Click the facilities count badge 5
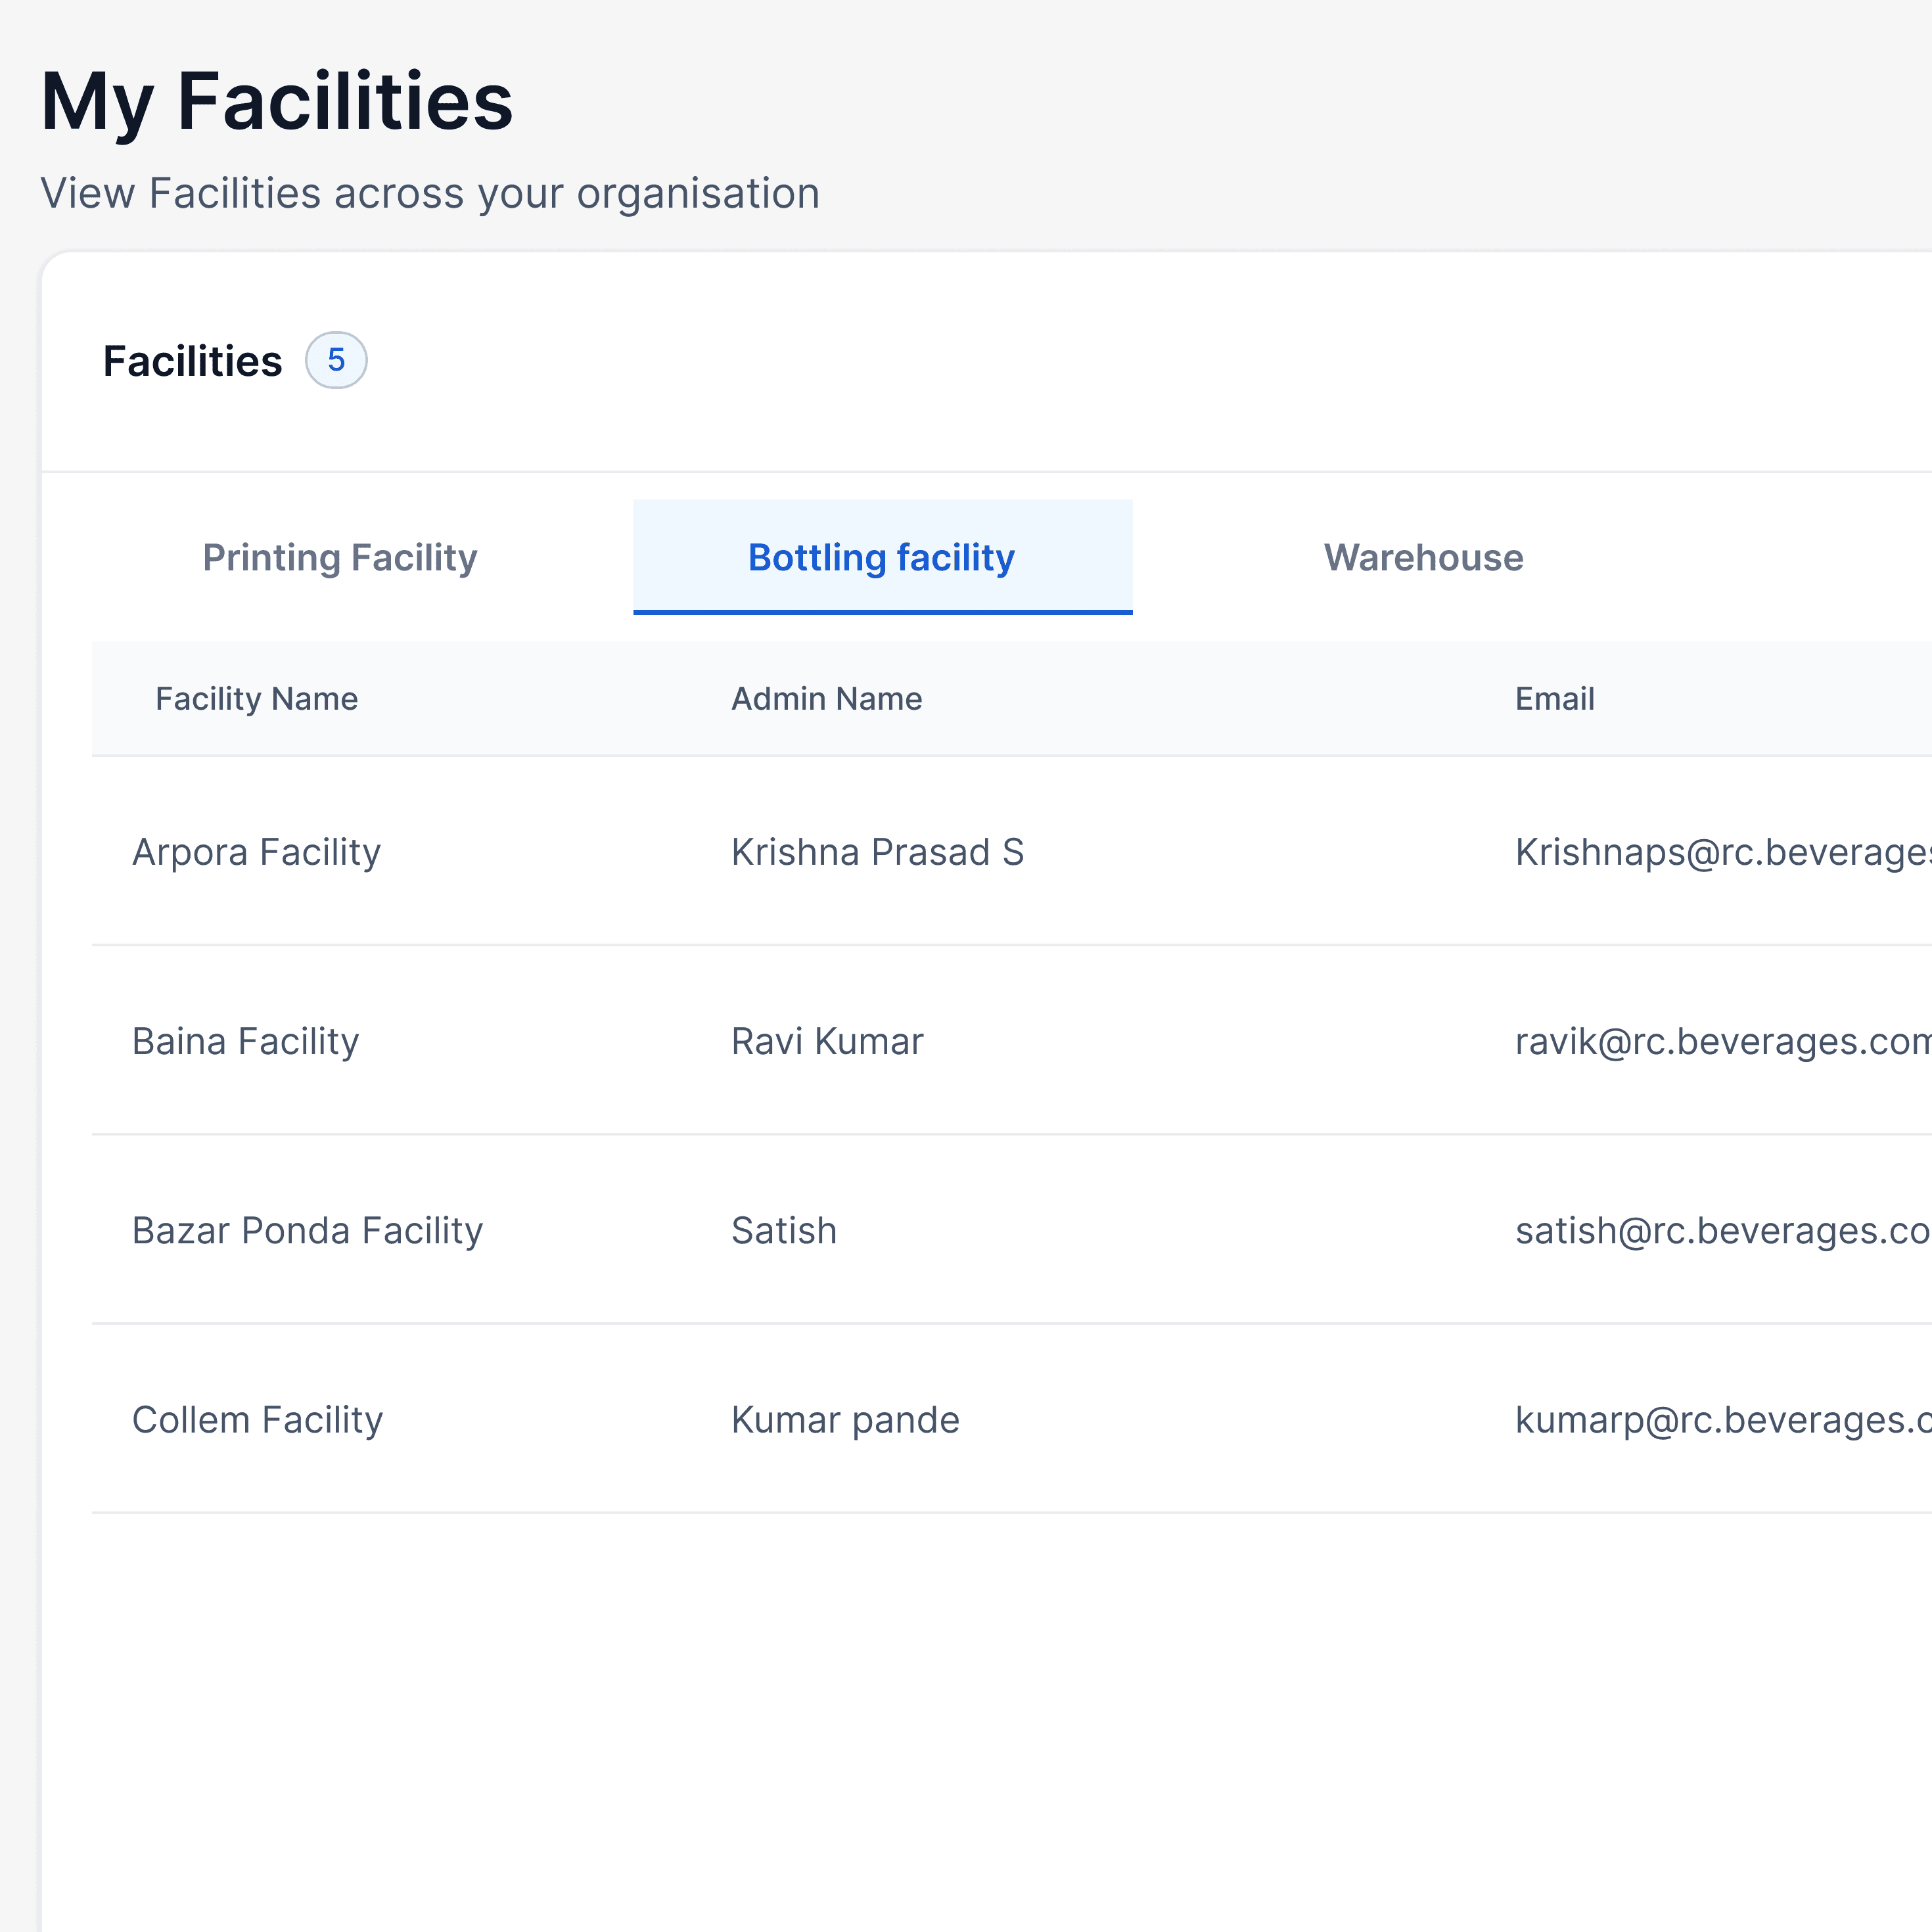 point(336,360)
